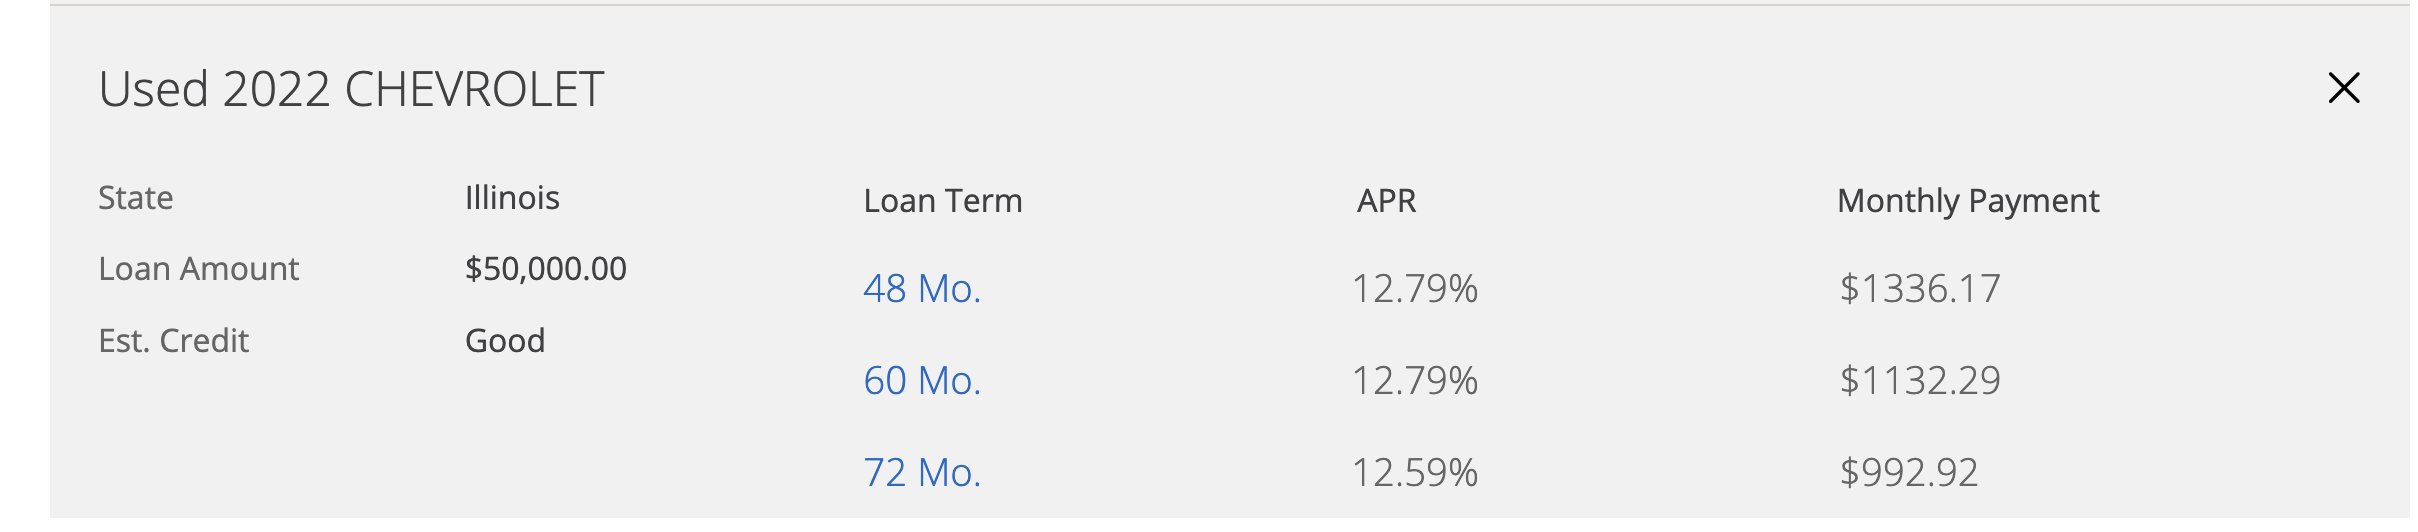Select the 48 Mo. loan term link
2418x532 pixels.
coord(922,289)
